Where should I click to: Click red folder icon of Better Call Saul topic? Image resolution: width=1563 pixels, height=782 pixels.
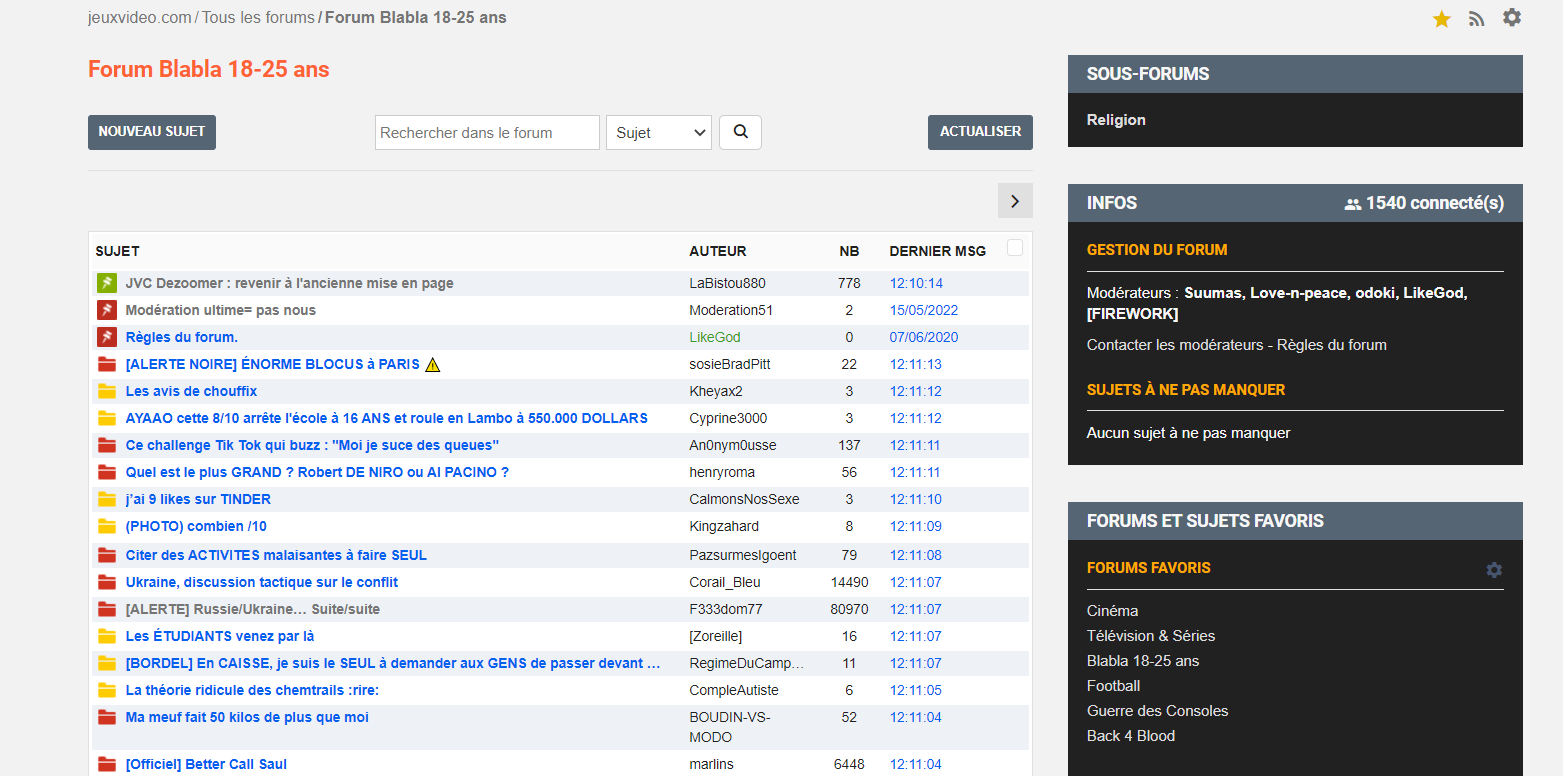(x=107, y=764)
